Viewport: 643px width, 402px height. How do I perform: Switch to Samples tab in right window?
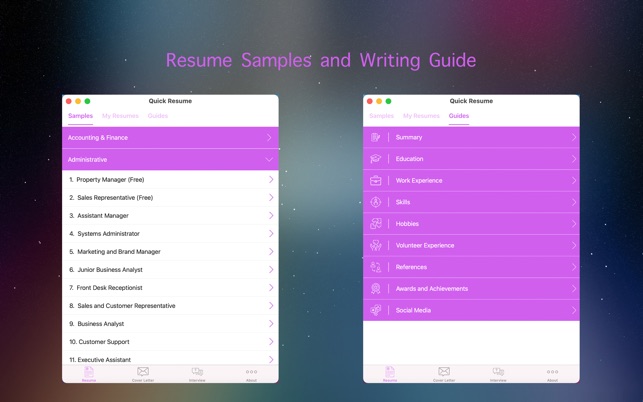[x=381, y=116]
